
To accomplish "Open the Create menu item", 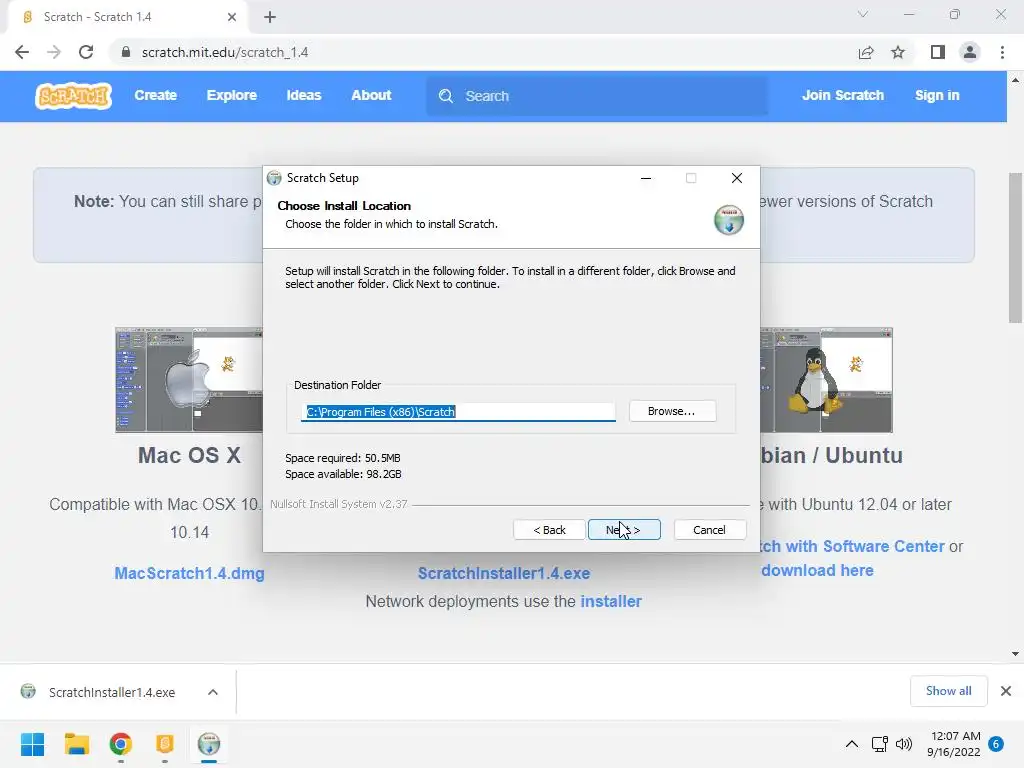I will click(155, 95).
